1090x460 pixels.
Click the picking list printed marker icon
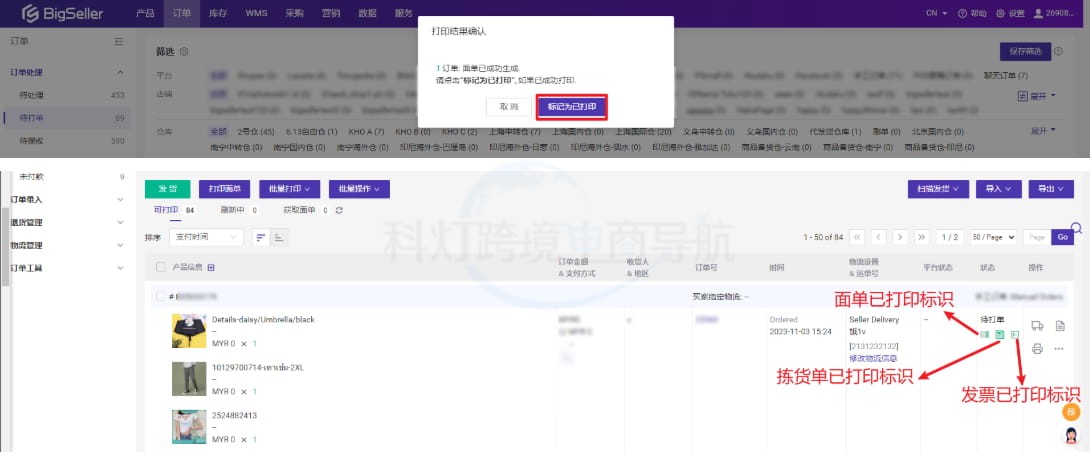(x=1000, y=335)
